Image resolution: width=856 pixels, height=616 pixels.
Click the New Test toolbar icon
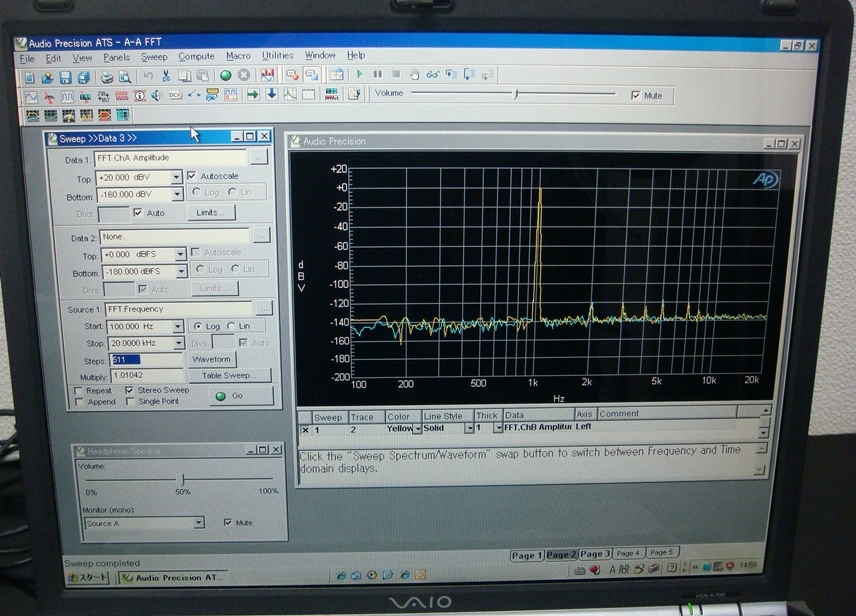click(x=29, y=77)
